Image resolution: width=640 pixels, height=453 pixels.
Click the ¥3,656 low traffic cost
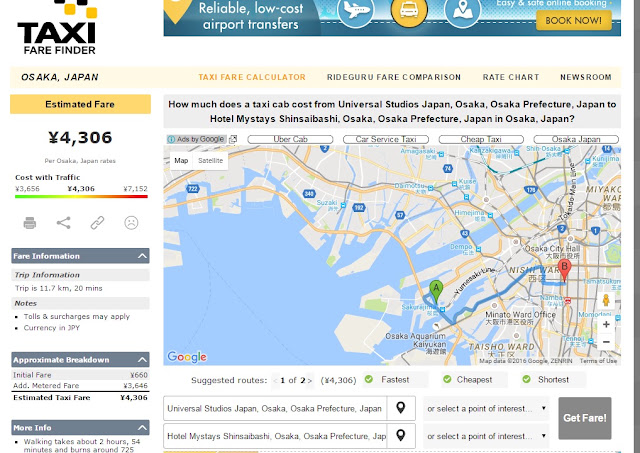pos(27,189)
